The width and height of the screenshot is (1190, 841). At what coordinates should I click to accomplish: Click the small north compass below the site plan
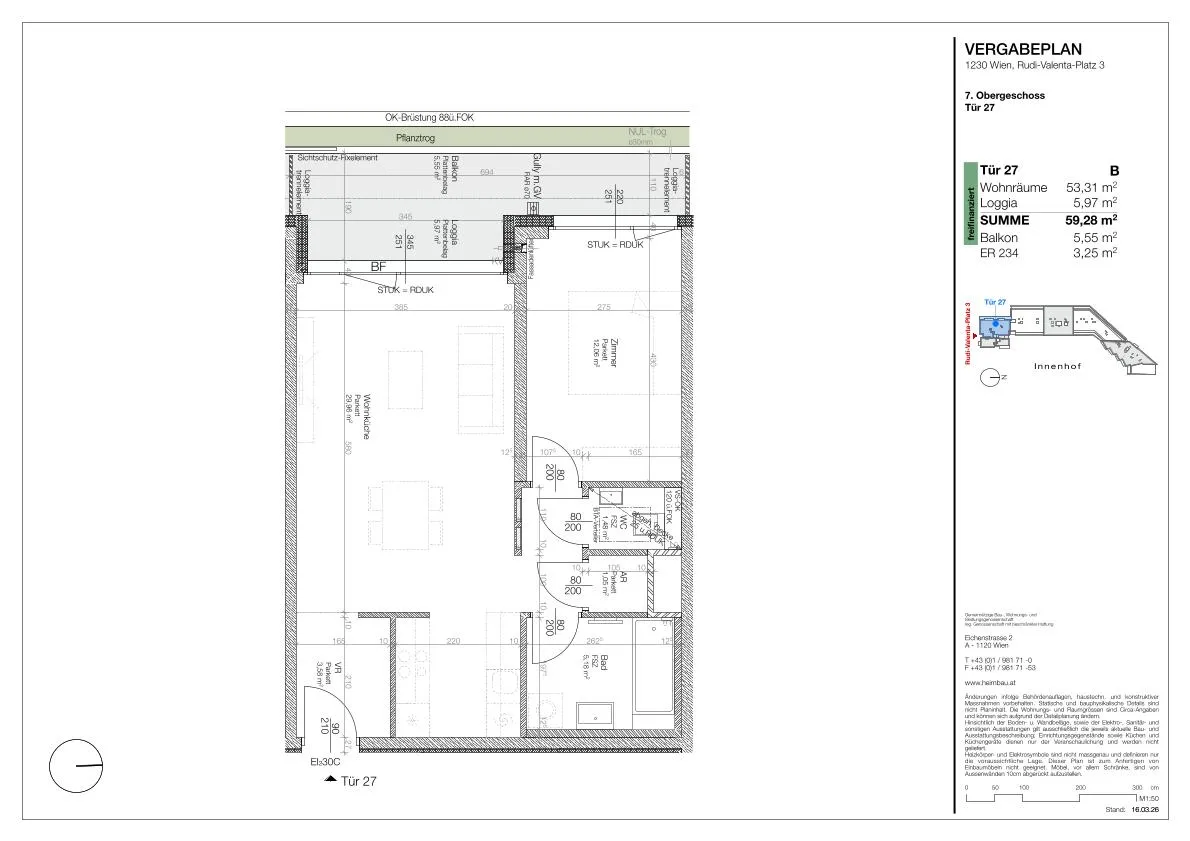[x=990, y=377]
